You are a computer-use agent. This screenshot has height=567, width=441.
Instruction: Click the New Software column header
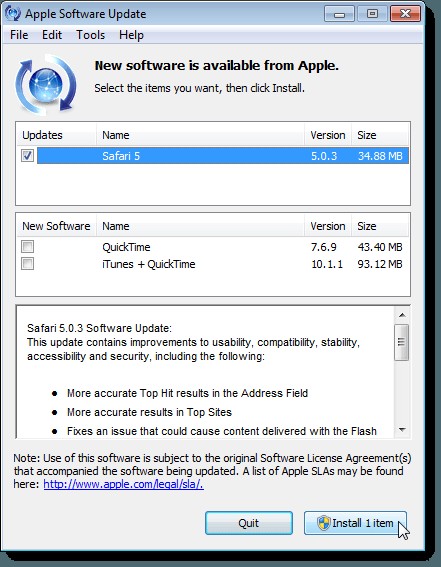57,226
